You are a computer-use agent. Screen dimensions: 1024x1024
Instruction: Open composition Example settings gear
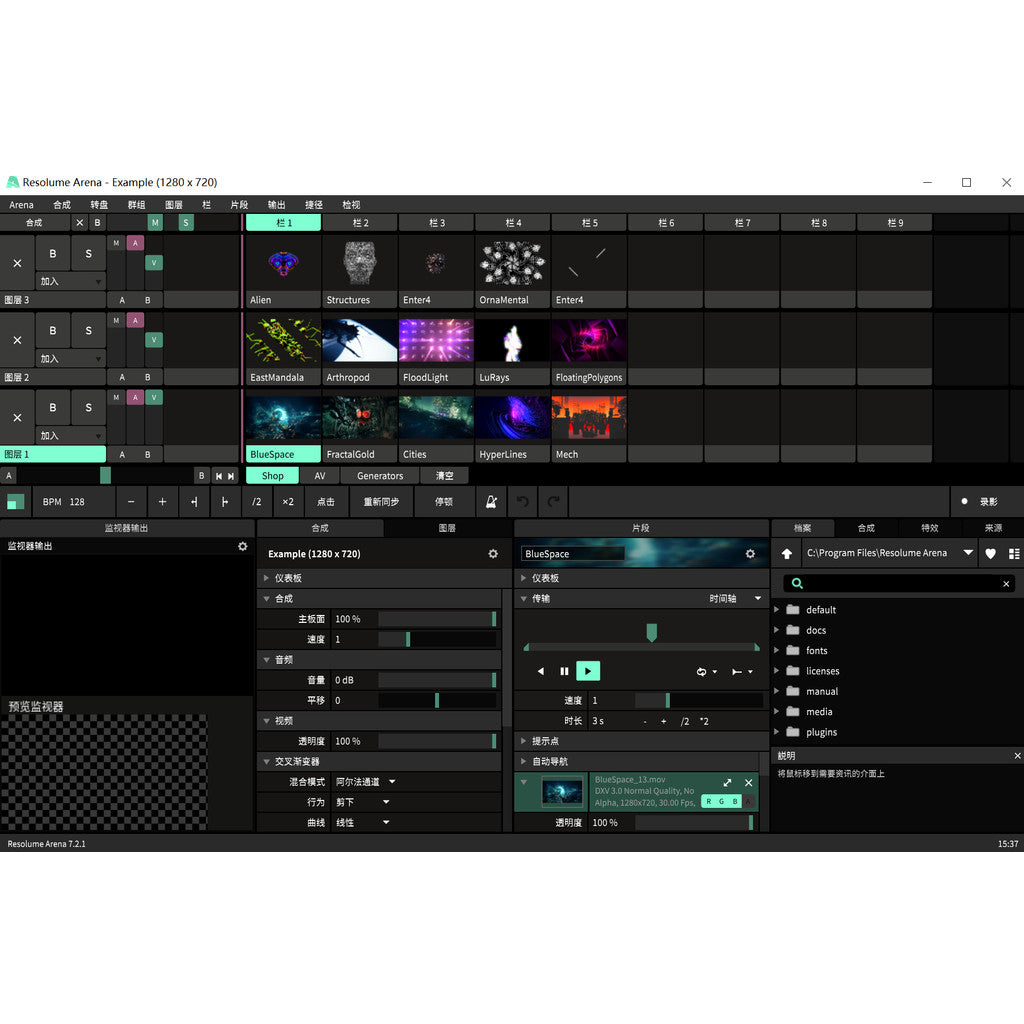(x=493, y=554)
